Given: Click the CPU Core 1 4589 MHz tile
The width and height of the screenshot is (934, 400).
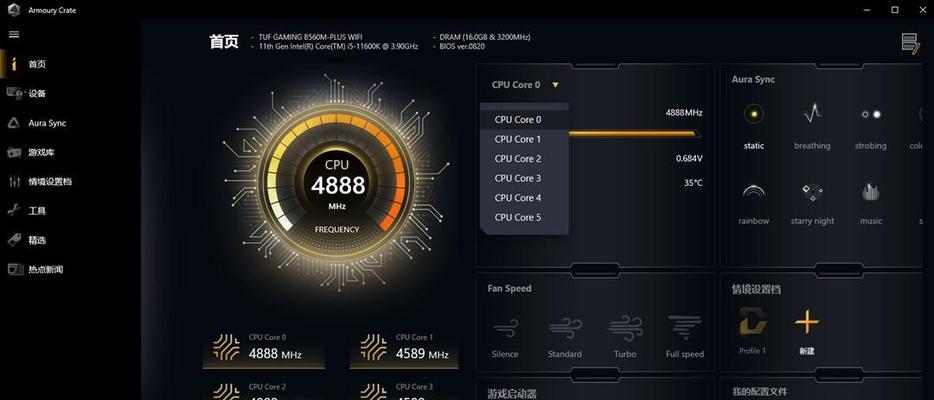Looking at the screenshot, I should click(x=404, y=348).
